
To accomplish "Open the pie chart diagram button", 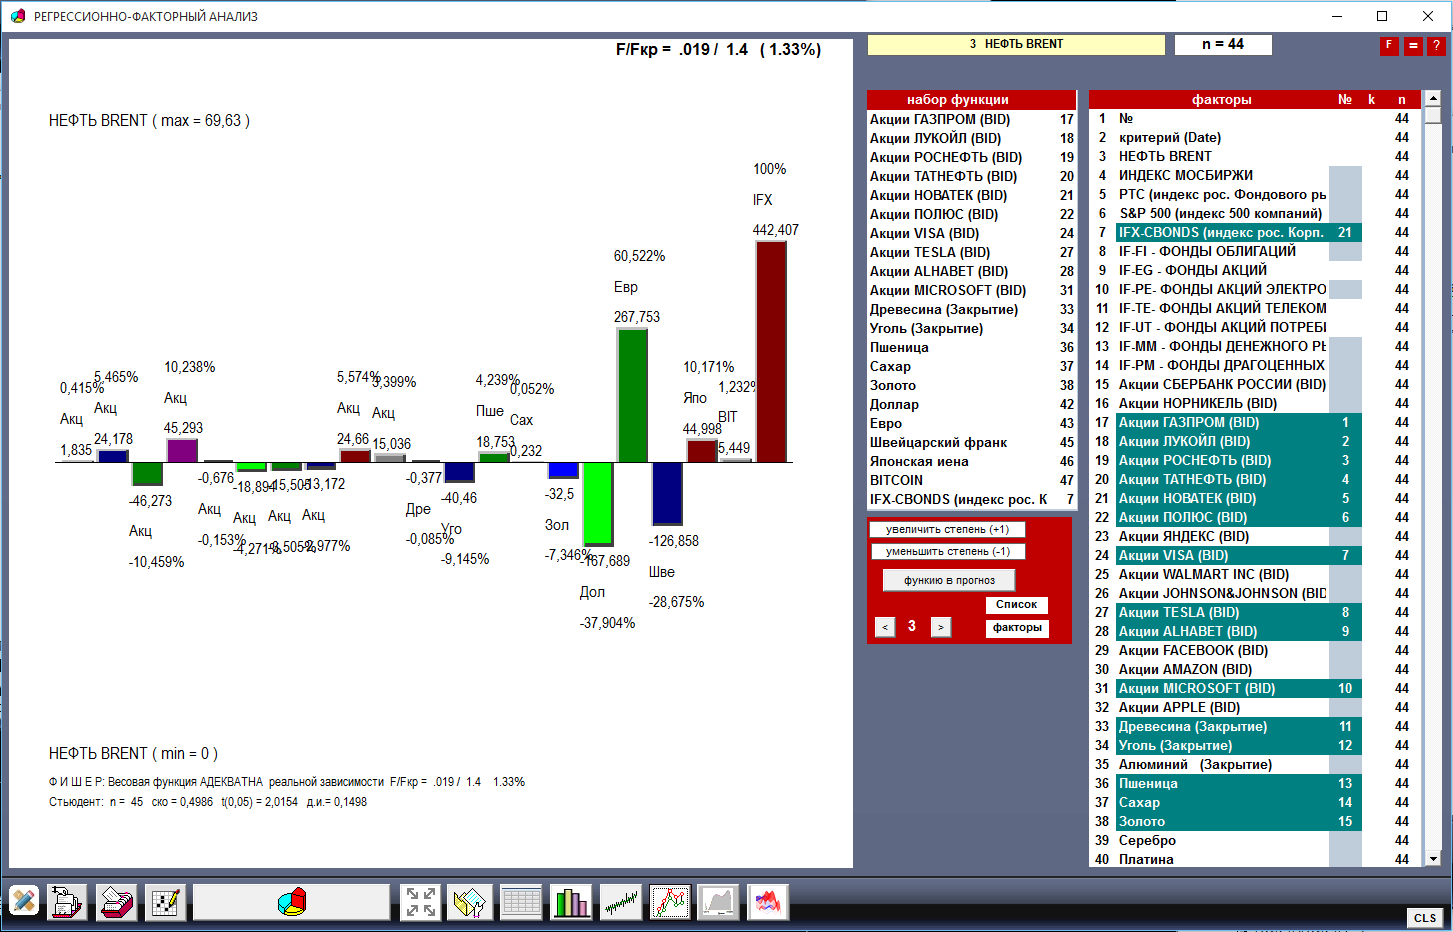I will pyautogui.click(x=291, y=902).
